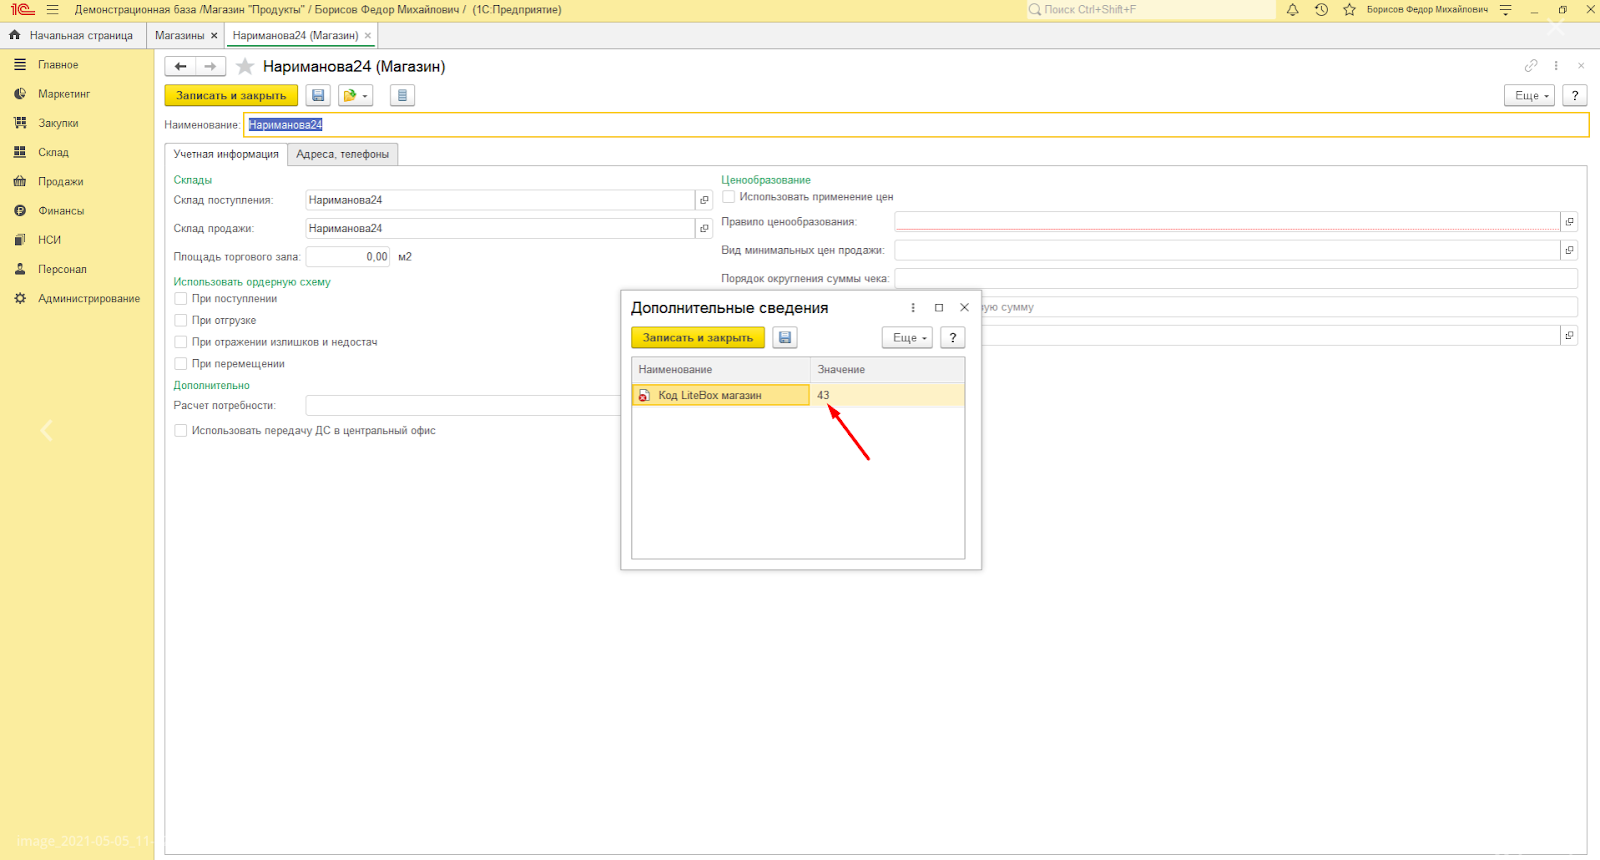Expand the Еще dropdown in dialog
This screenshot has width=1600, height=860.
point(907,338)
